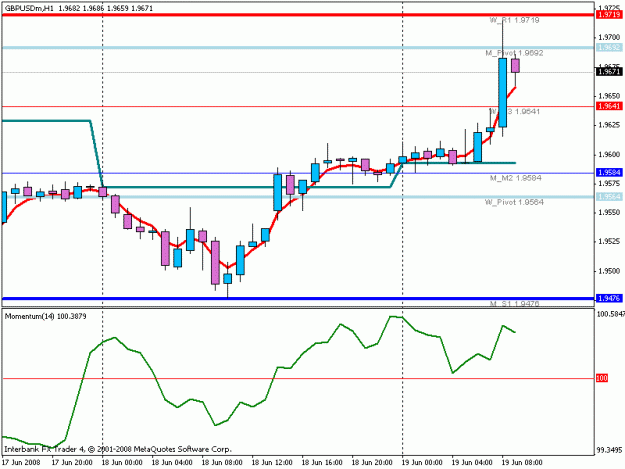Select the red 100 level tag
The width and height of the screenshot is (625, 469).
click(602, 378)
